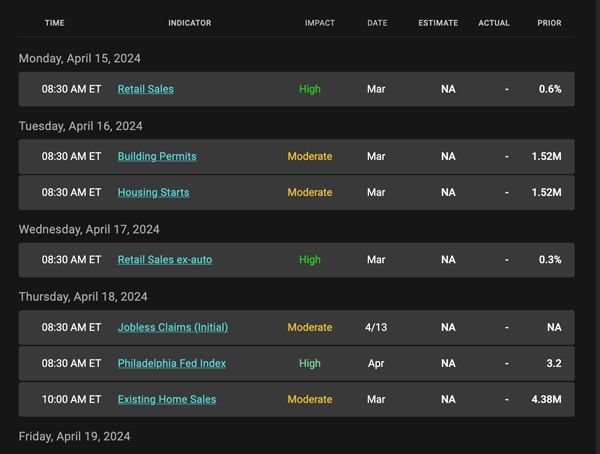600x454 pixels.
Task: Click the 10:00 AM ET time cell
Action: click(x=71, y=400)
